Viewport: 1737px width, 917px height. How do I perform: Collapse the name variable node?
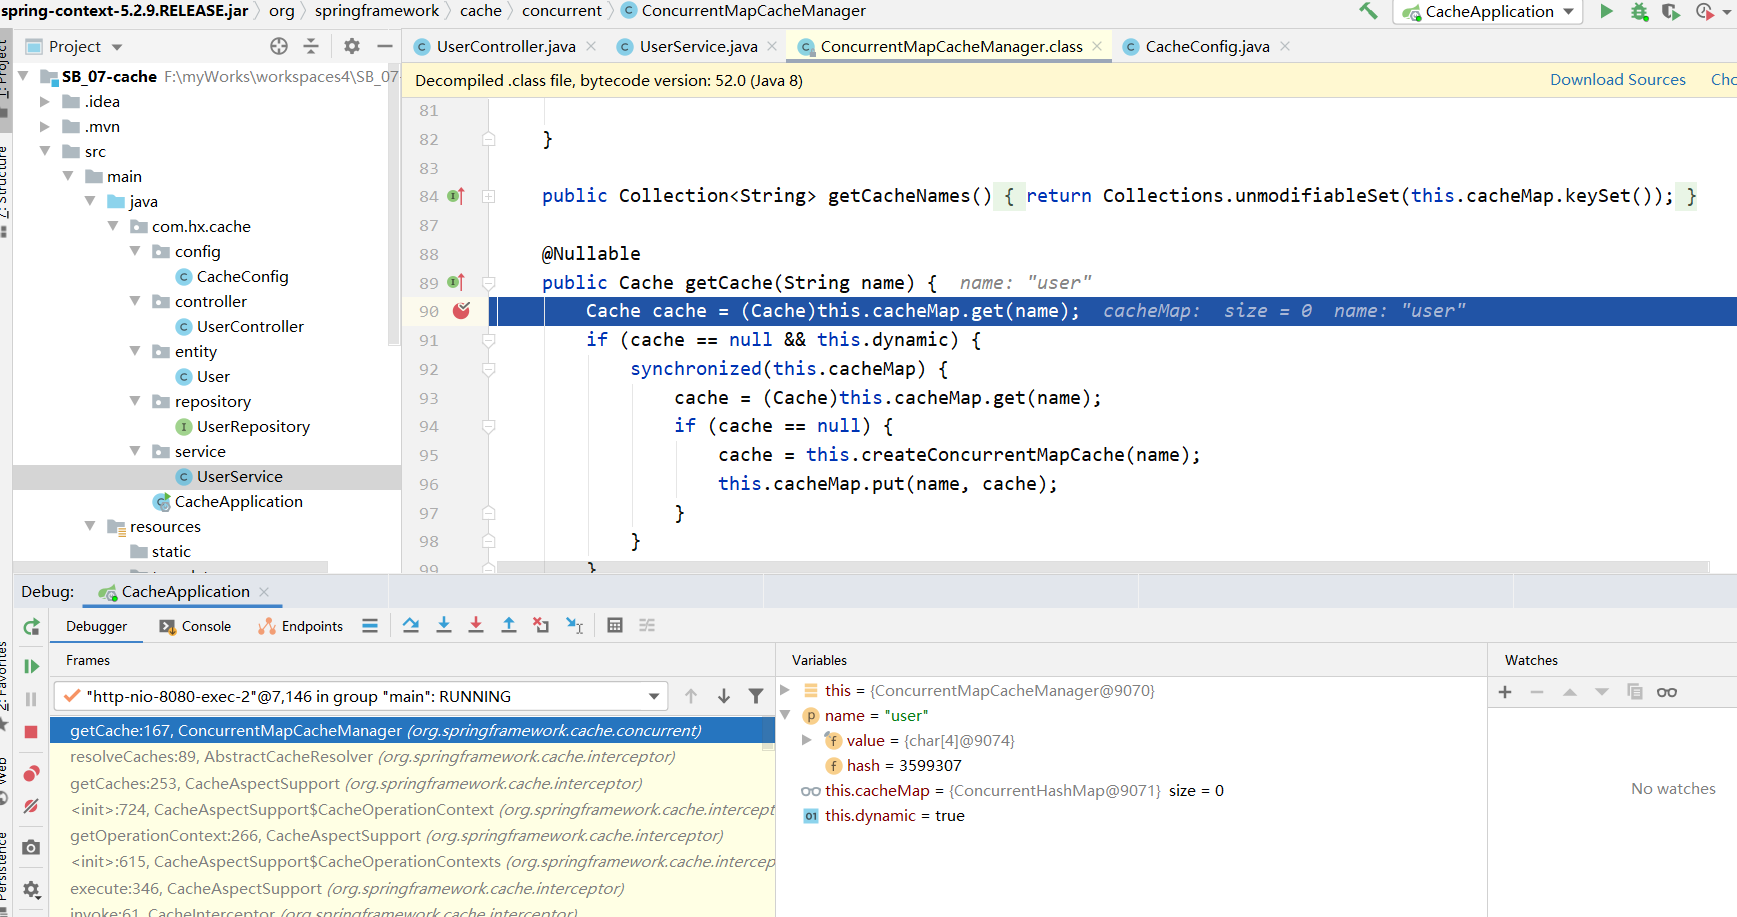pyautogui.click(x=785, y=715)
